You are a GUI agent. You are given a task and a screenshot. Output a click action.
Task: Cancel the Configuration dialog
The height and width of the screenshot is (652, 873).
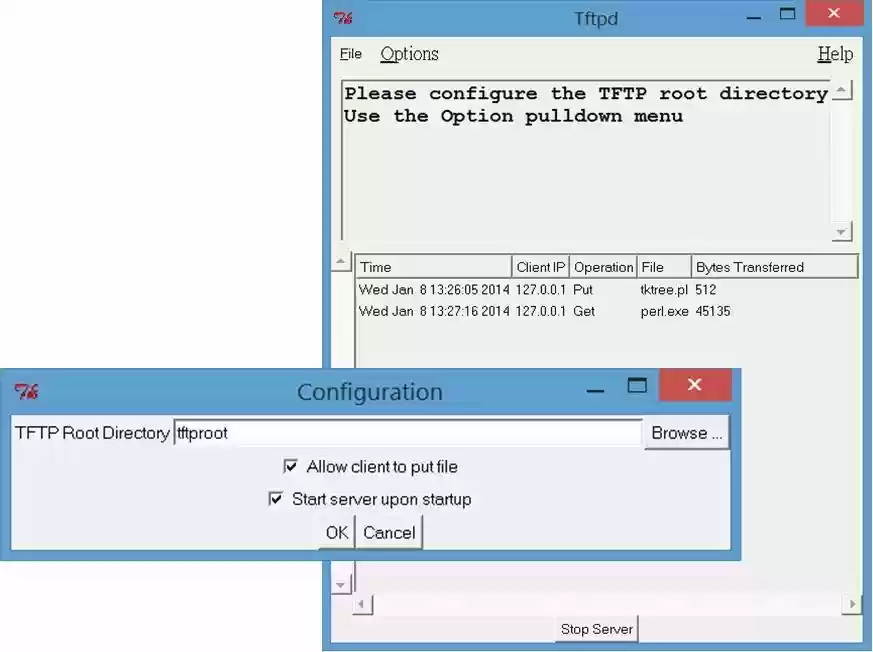[x=389, y=532]
